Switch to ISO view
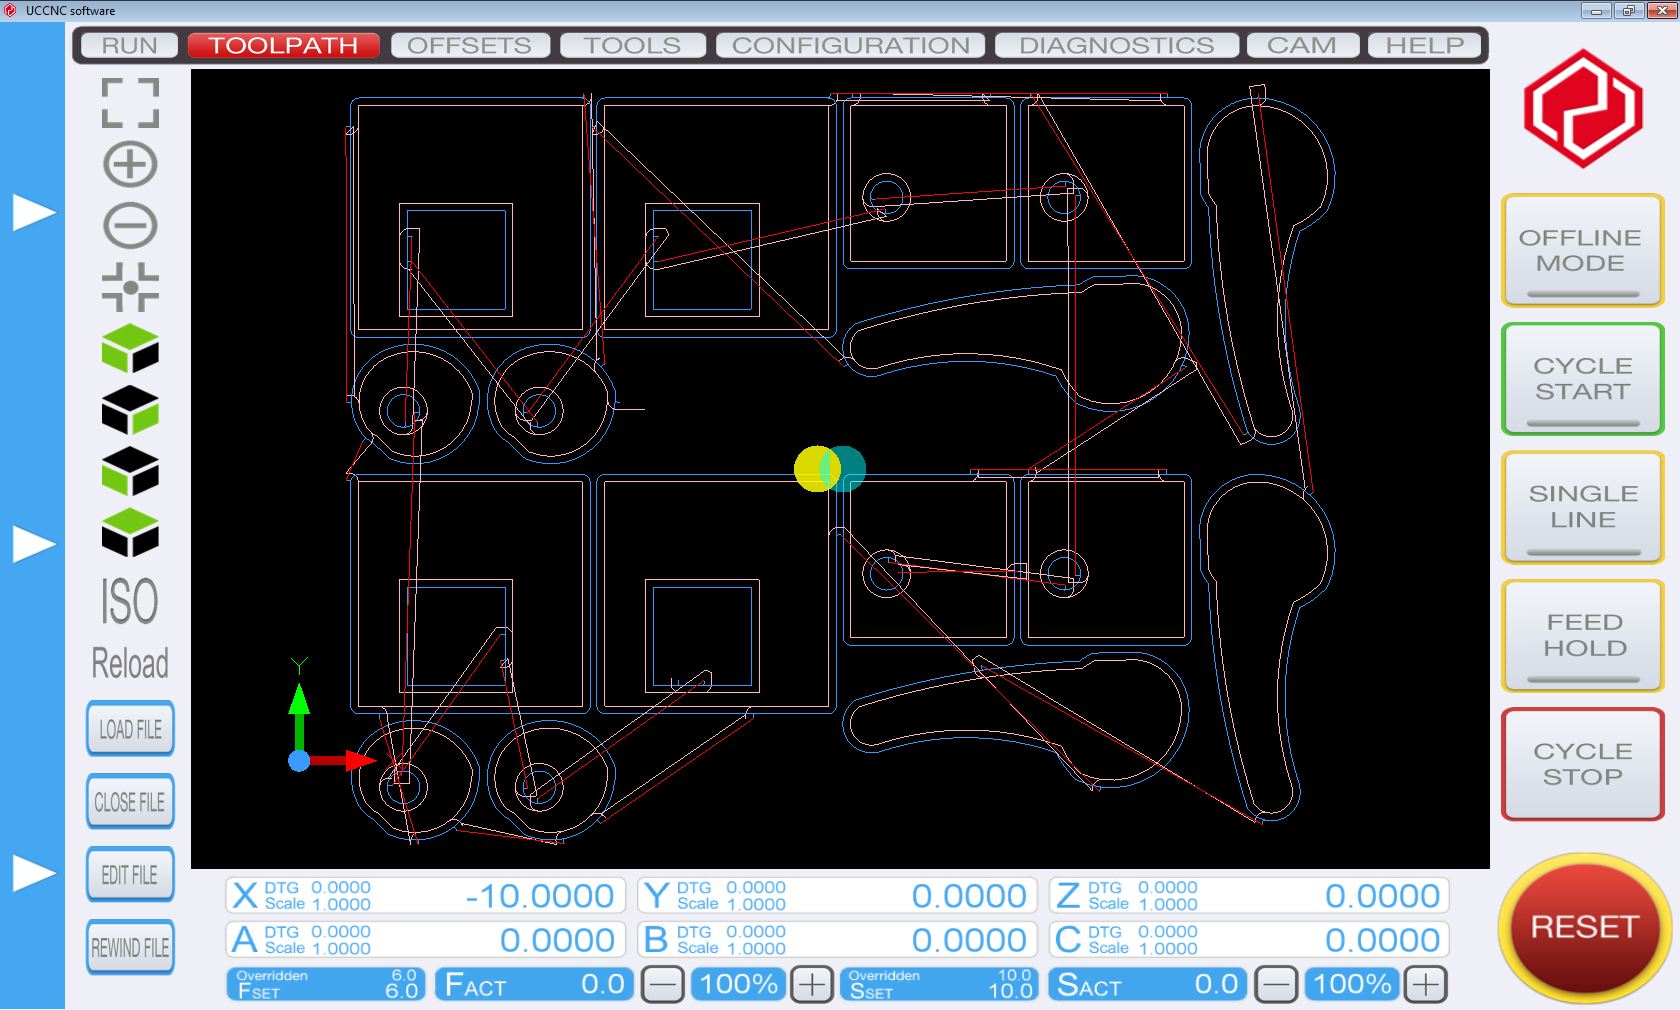The width and height of the screenshot is (1680, 1010). point(130,601)
